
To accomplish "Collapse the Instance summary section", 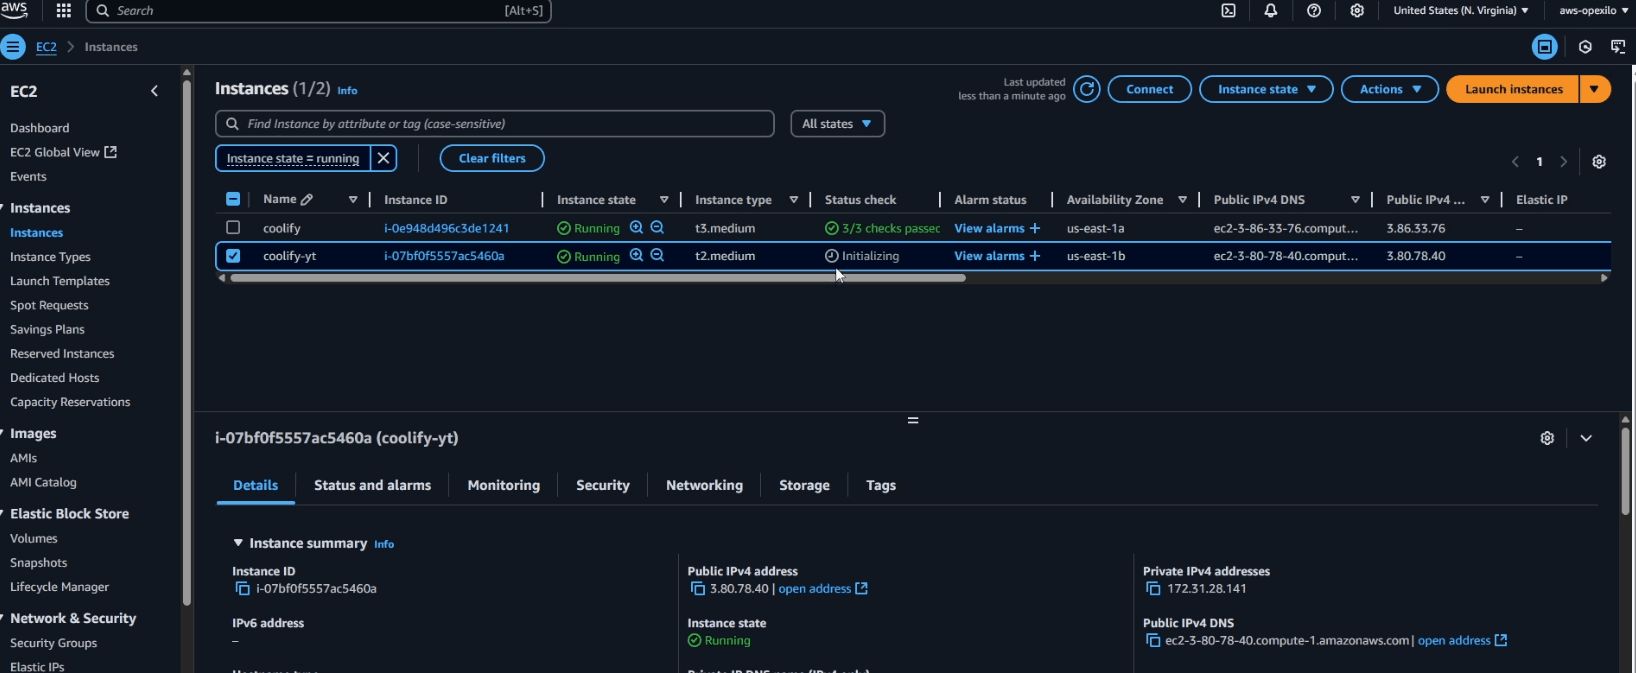I will click(238, 543).
